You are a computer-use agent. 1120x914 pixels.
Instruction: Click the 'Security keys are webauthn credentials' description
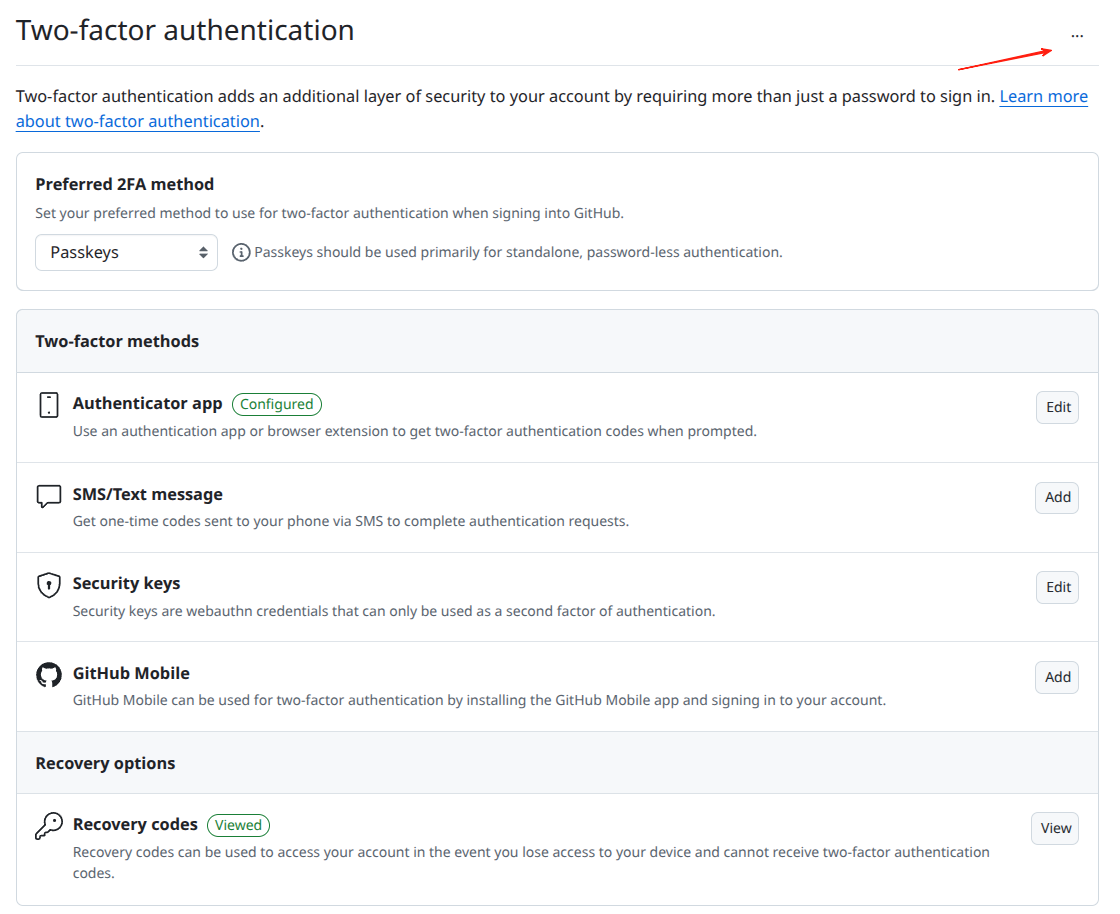(394, 611)
